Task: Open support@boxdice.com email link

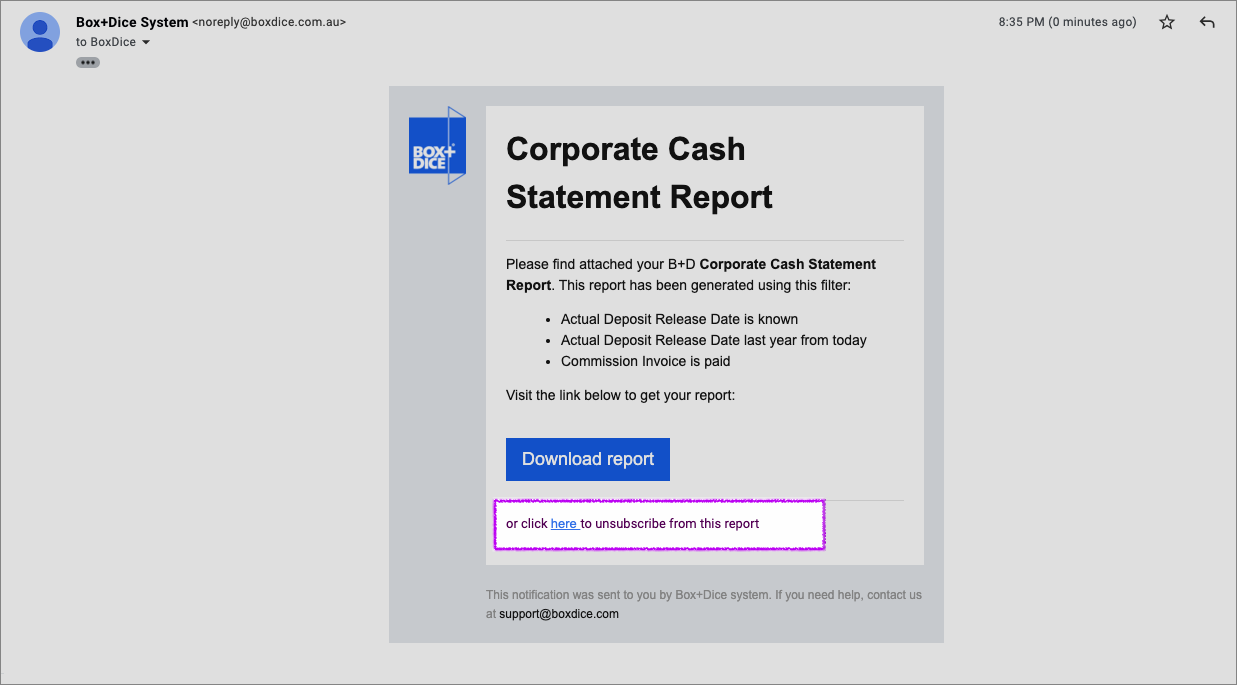Action: [559, 614]
